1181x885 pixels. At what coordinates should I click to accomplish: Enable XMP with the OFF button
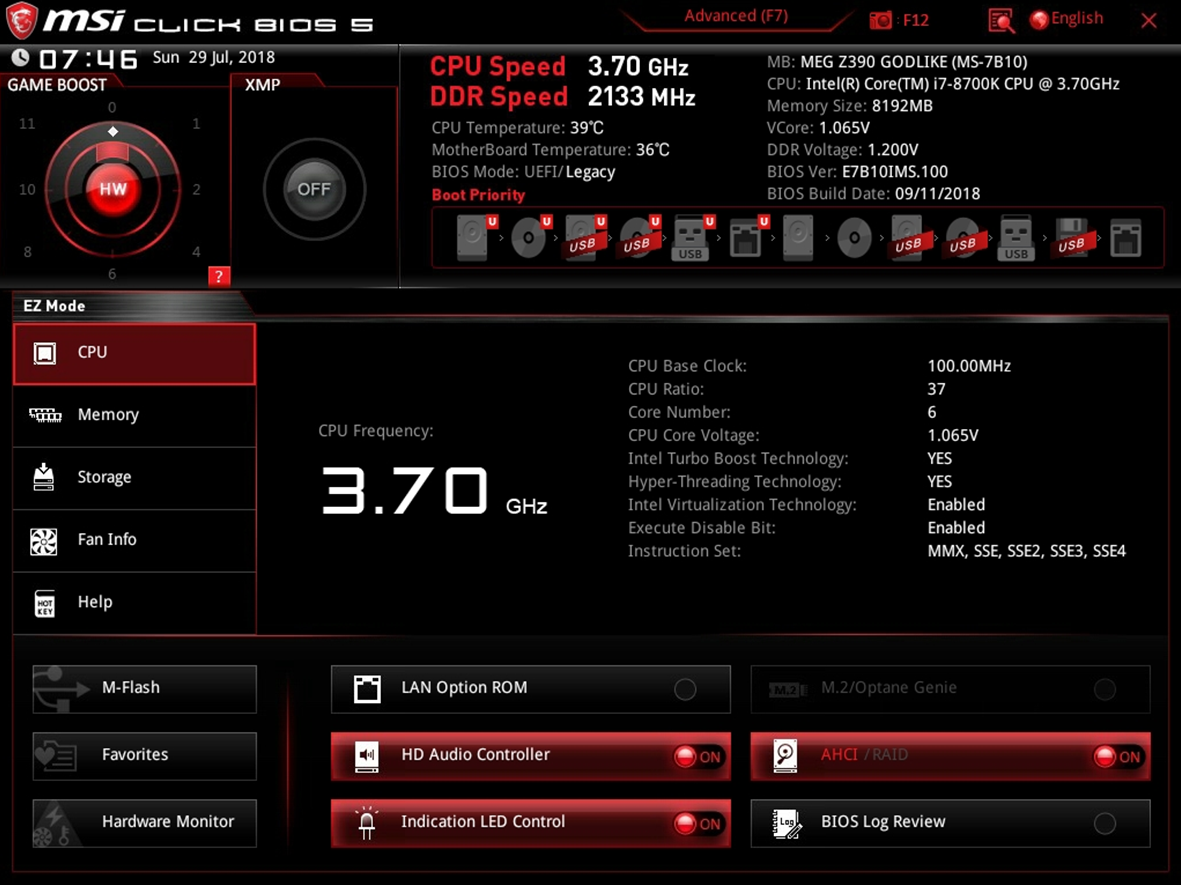point(314,189)
